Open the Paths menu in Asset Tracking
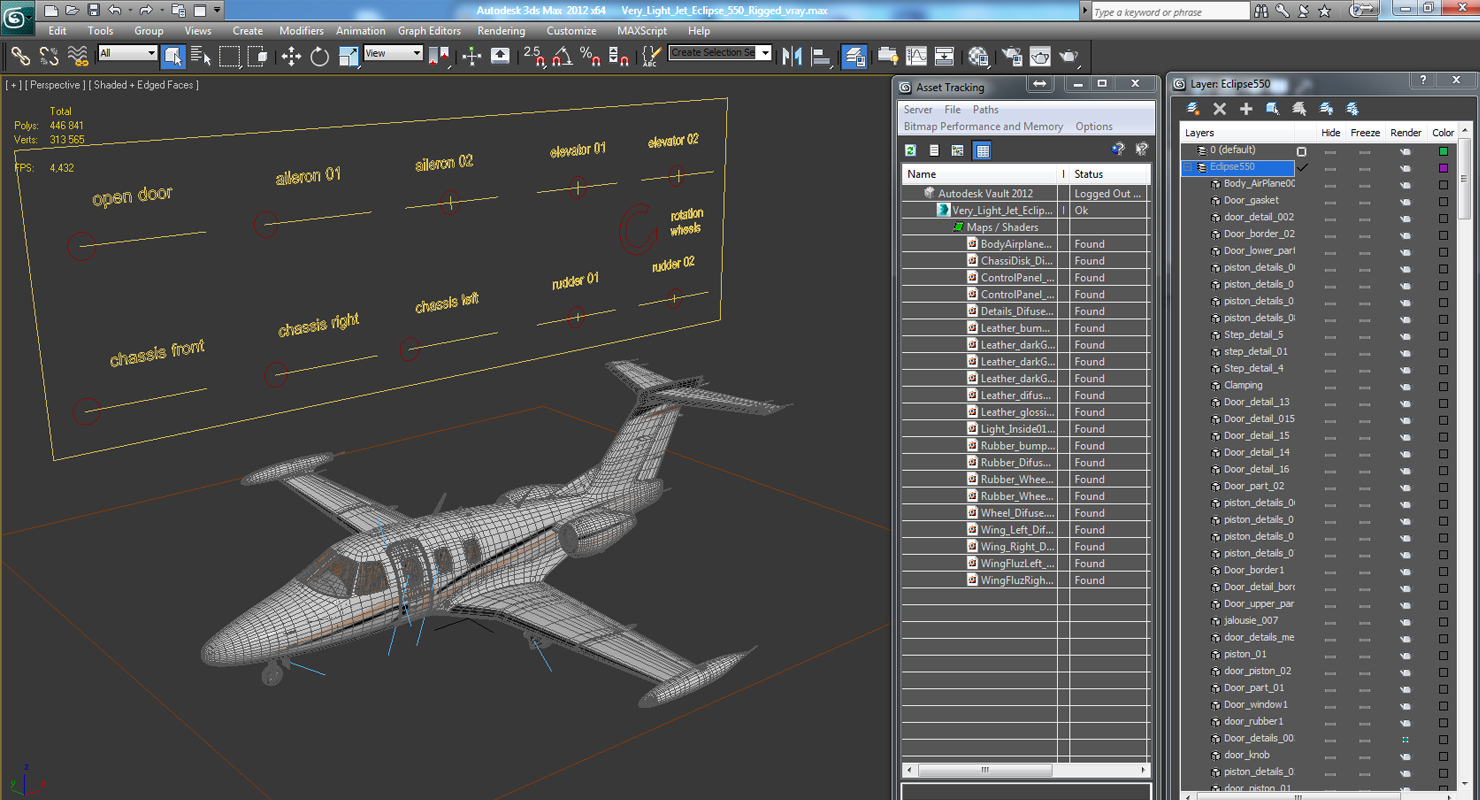 (986, 110)
